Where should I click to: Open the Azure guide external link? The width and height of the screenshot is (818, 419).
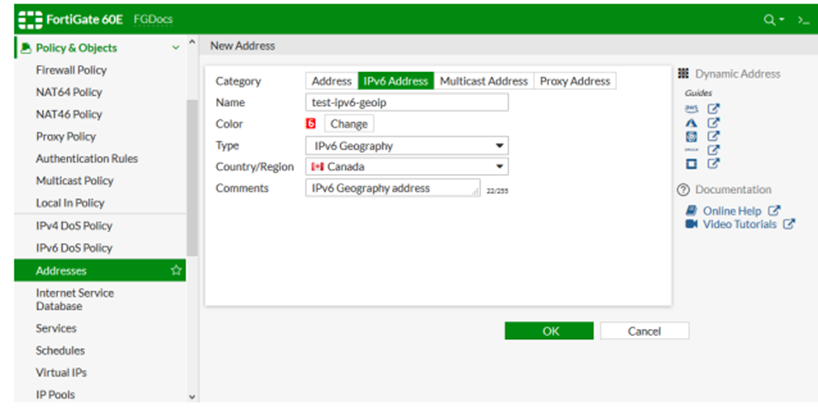pos(713,123)
